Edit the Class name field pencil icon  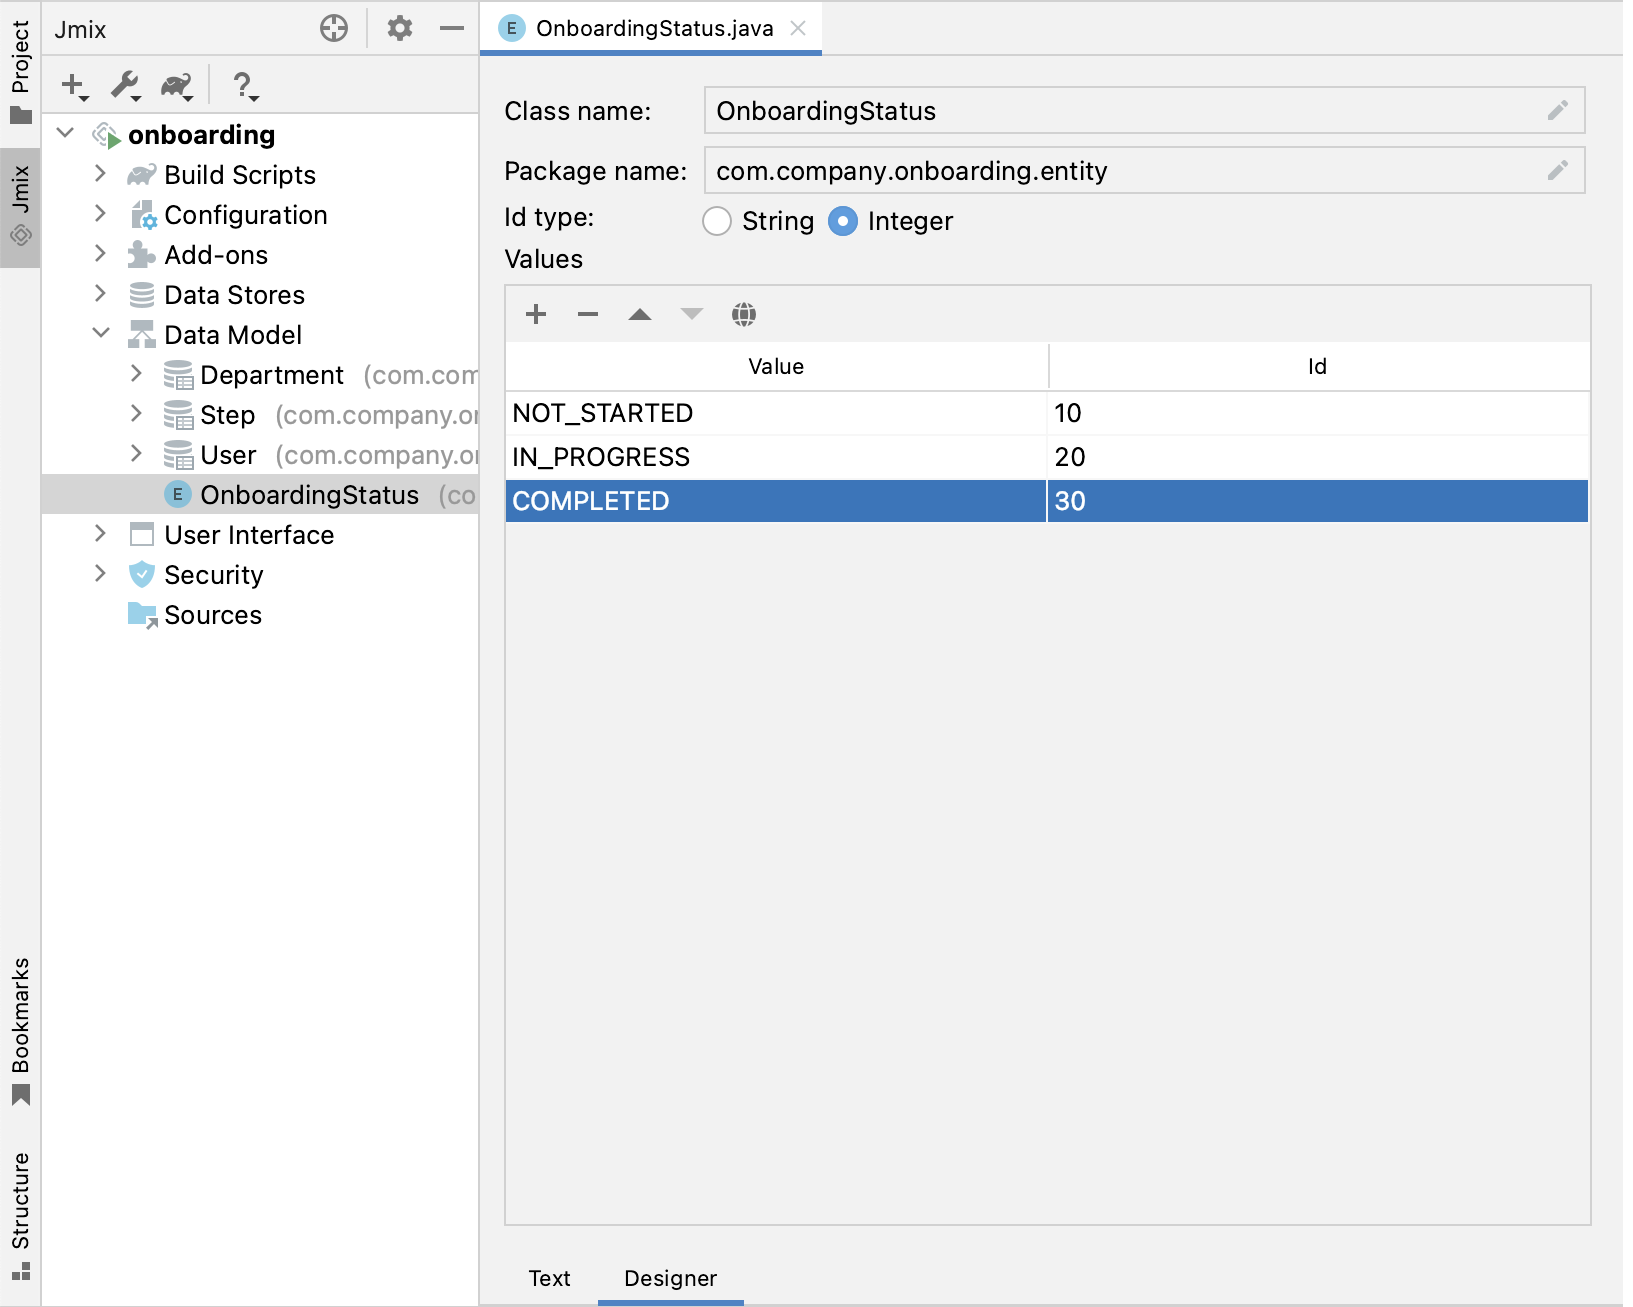(1558, 111)
